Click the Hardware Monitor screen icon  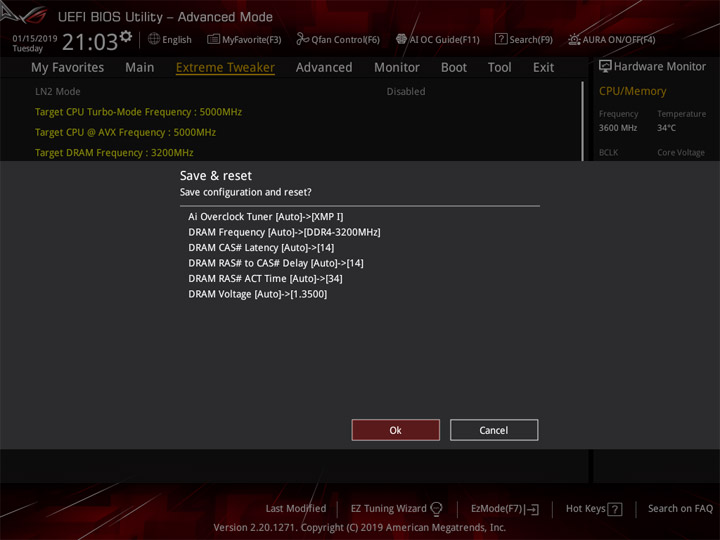(x=605, y=67)
